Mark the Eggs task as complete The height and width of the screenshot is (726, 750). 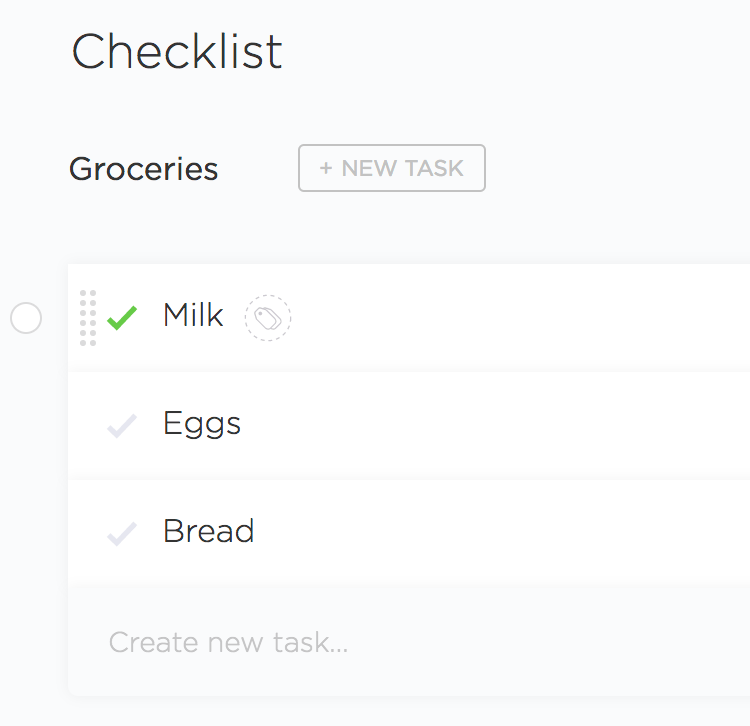pos(122,427)
